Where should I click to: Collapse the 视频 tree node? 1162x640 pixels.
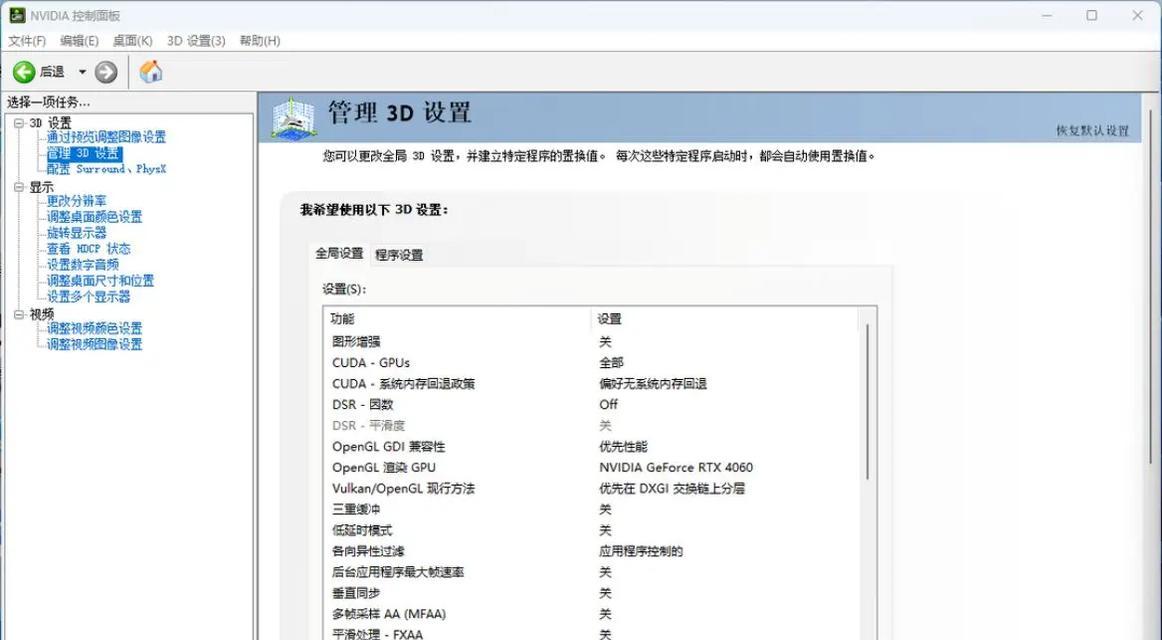coord(19,315)
